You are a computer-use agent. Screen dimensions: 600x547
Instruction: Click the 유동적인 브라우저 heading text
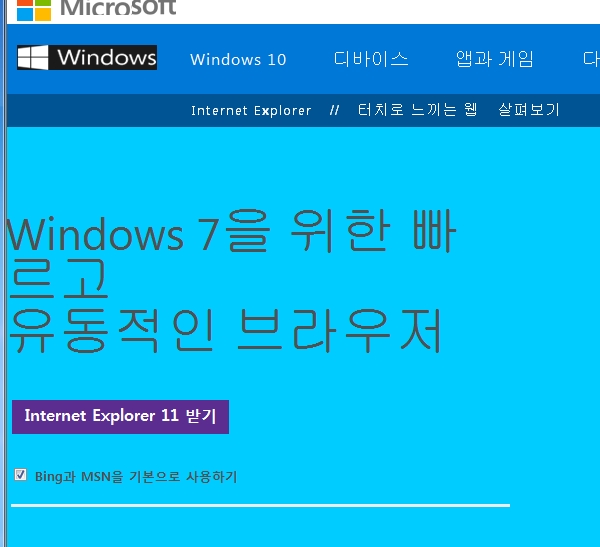coord(225,331)
